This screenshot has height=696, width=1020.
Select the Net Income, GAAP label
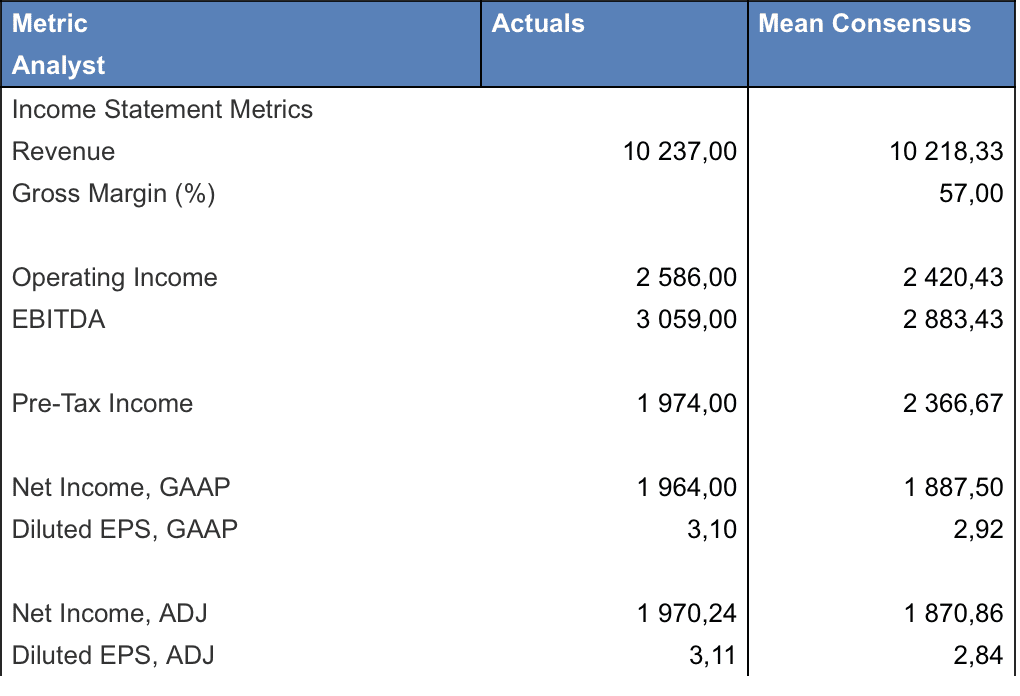121,487
